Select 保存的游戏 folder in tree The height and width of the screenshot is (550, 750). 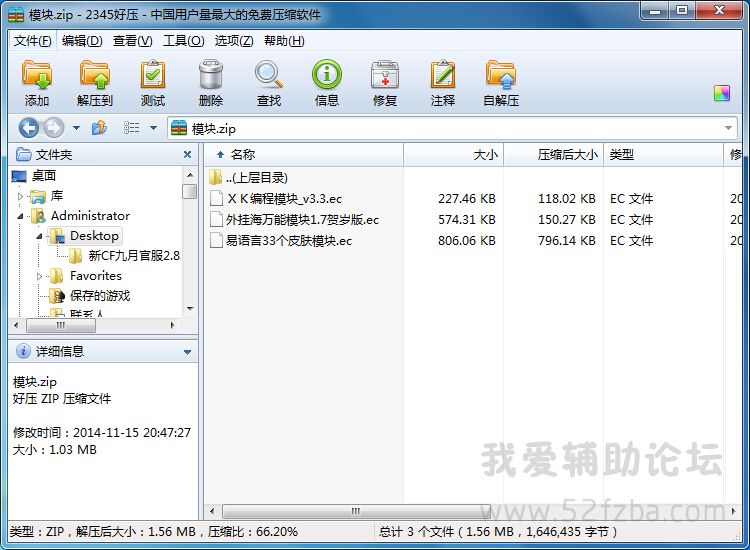tap(99, 296)
